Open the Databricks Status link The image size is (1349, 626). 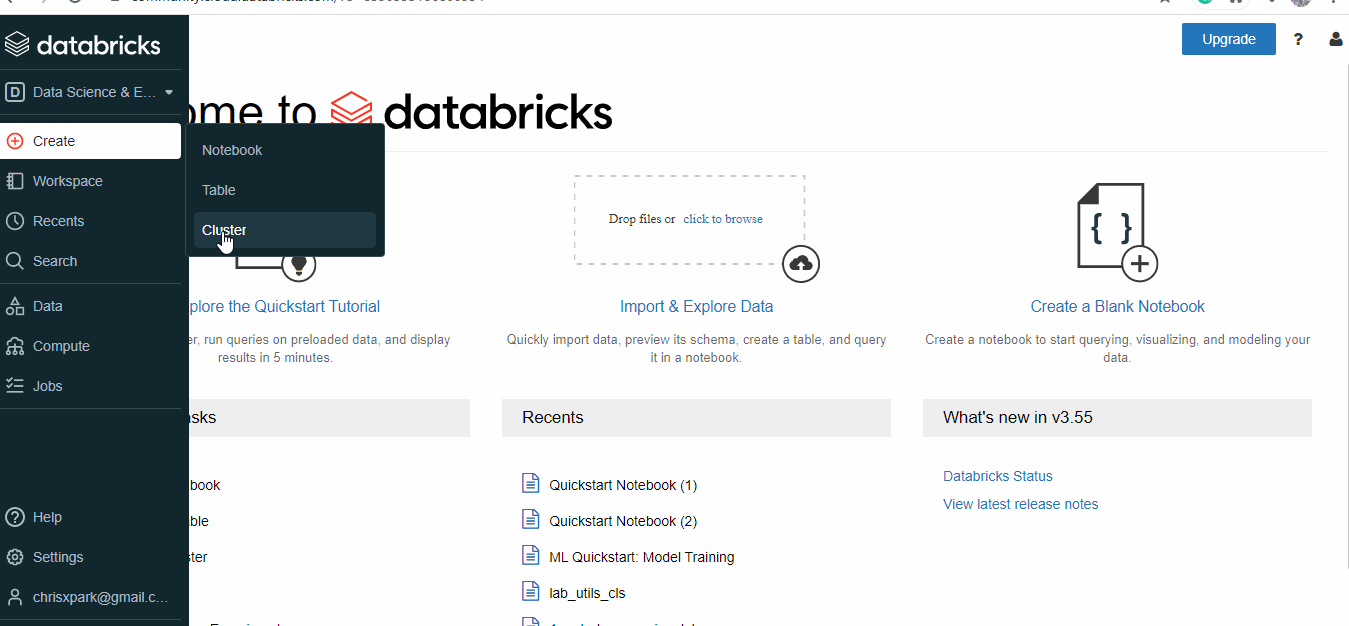tap(997, 476)
